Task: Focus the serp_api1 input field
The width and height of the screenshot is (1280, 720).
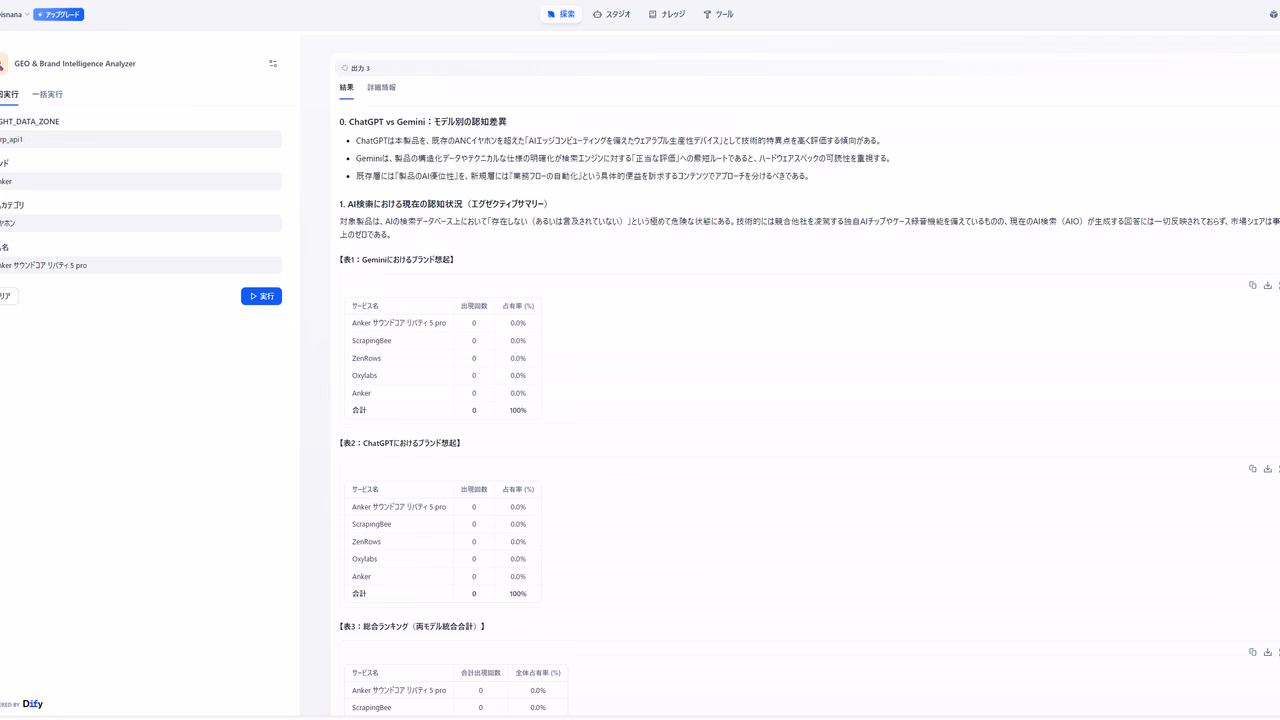Action: [x=140, y=140]
